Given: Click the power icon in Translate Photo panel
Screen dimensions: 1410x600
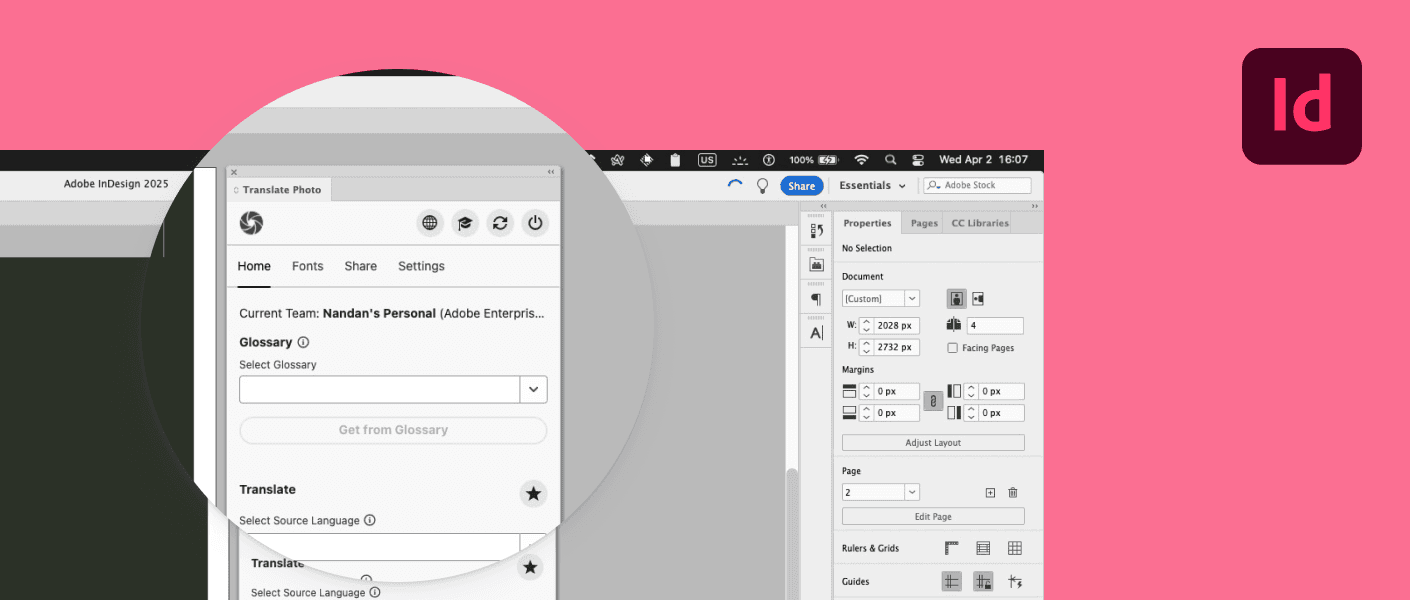Looking at the screenshot, I should [x=535, y=223].
